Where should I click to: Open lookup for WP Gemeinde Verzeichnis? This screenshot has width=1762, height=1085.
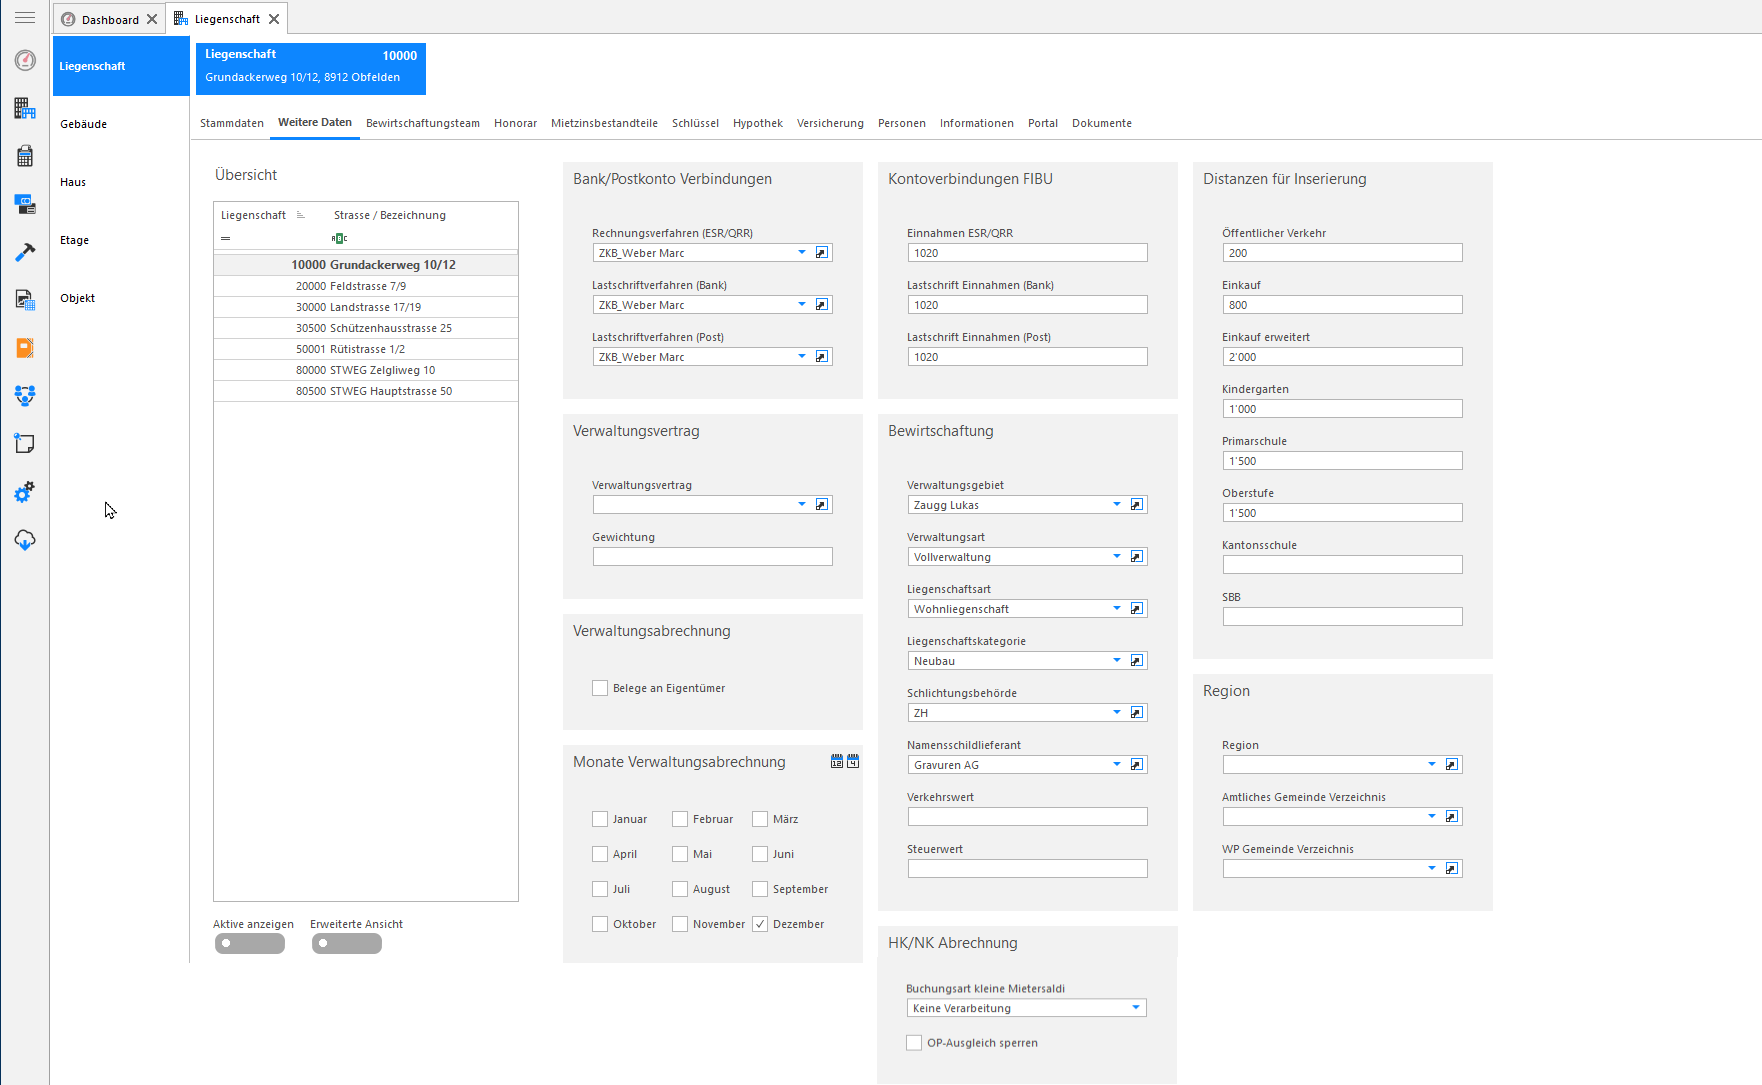pyautogui.click(x=1452, y=869)
